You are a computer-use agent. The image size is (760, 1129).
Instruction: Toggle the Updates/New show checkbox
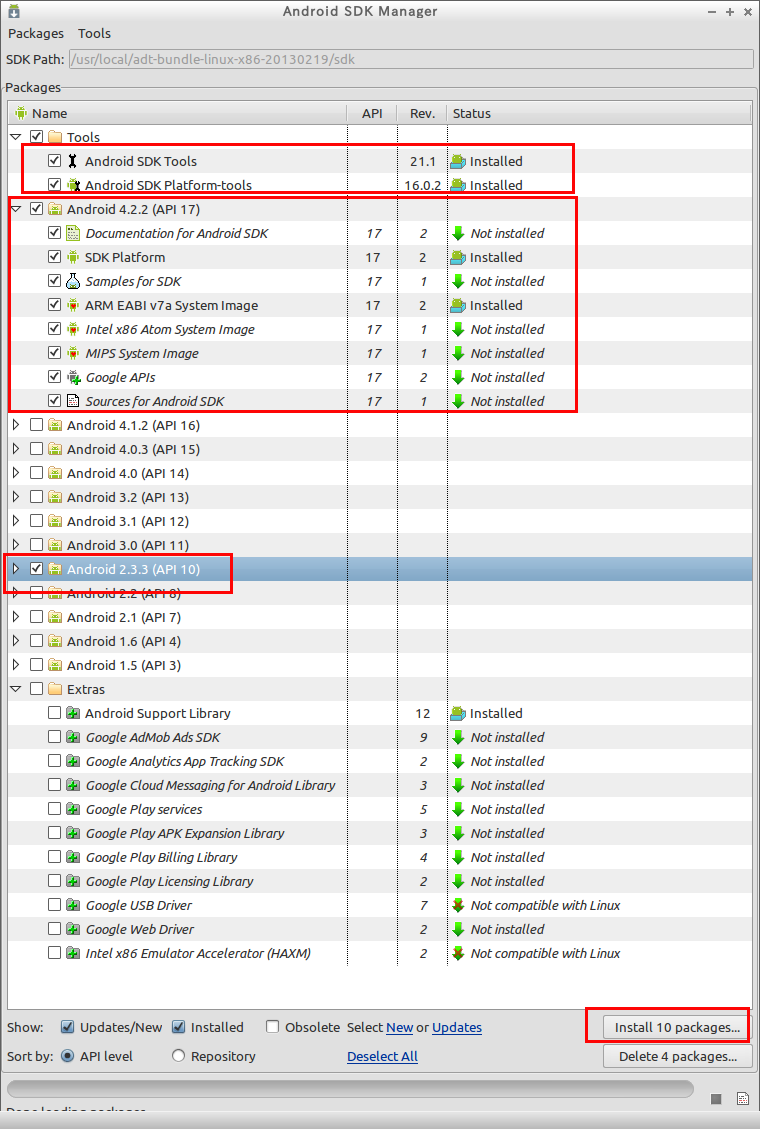click(x=68, y=1027)
